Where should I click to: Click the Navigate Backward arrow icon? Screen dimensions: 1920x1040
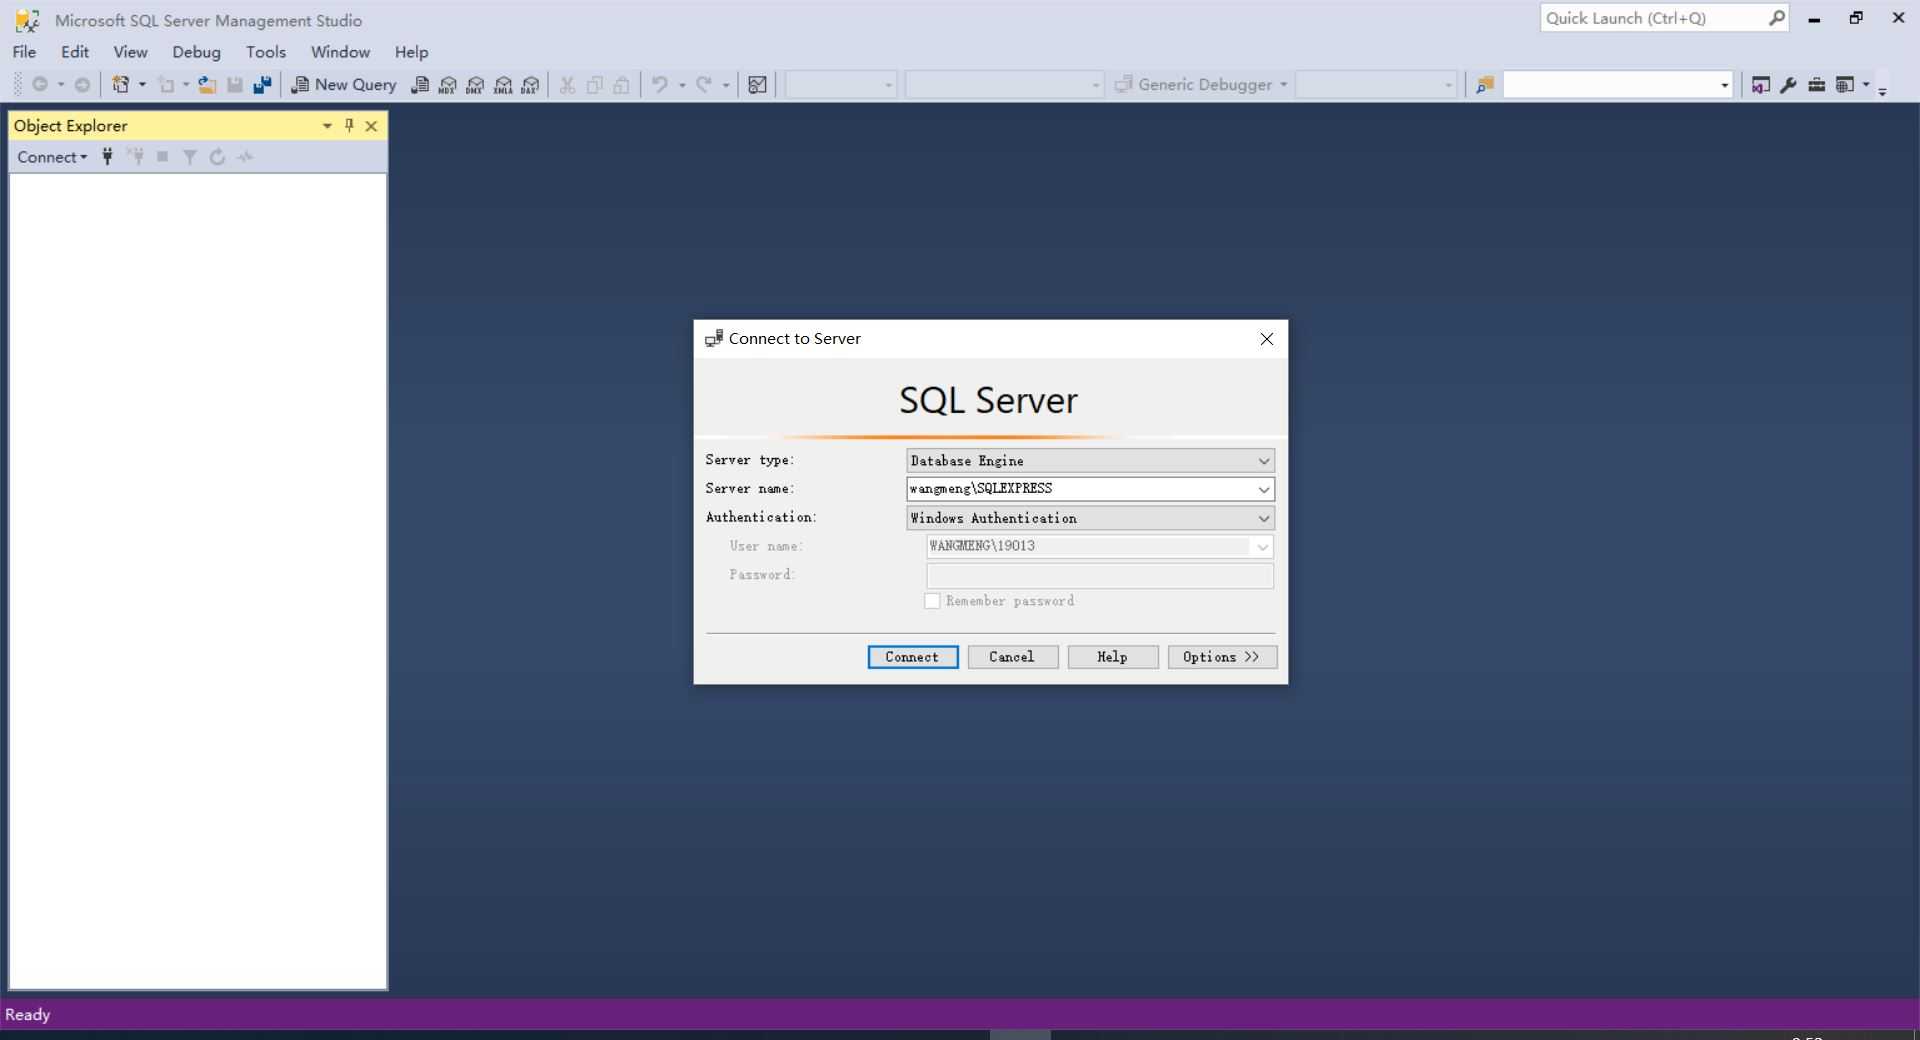tap(40, 85)
